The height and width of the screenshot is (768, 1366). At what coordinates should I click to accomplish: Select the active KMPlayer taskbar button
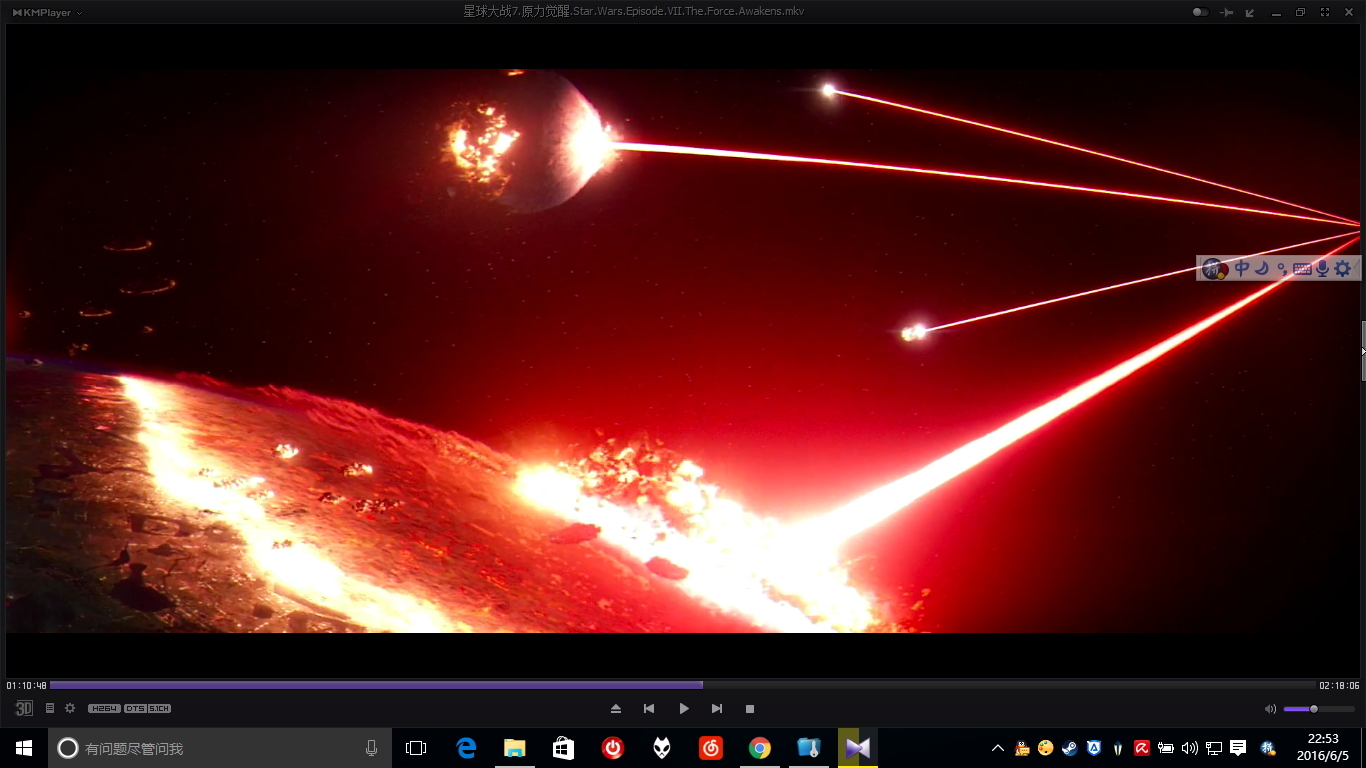(858, 748)
